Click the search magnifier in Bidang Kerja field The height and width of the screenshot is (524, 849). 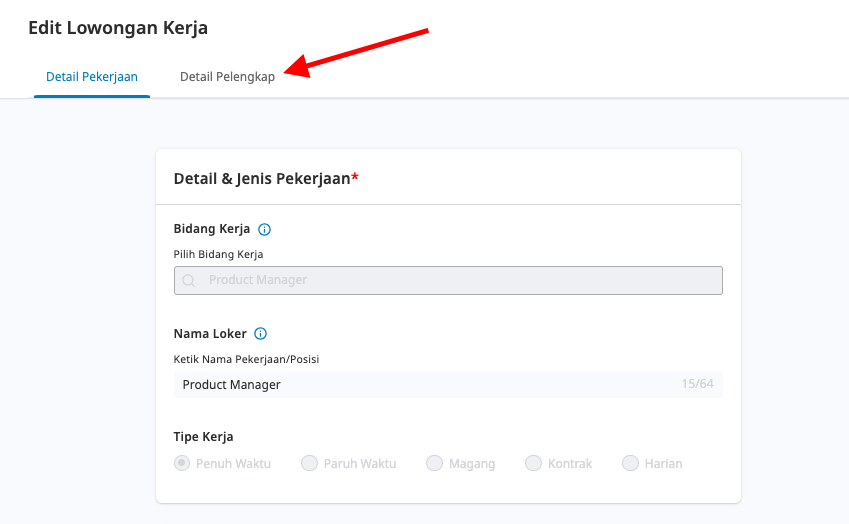pyautogui.click(x=188, y=280)
